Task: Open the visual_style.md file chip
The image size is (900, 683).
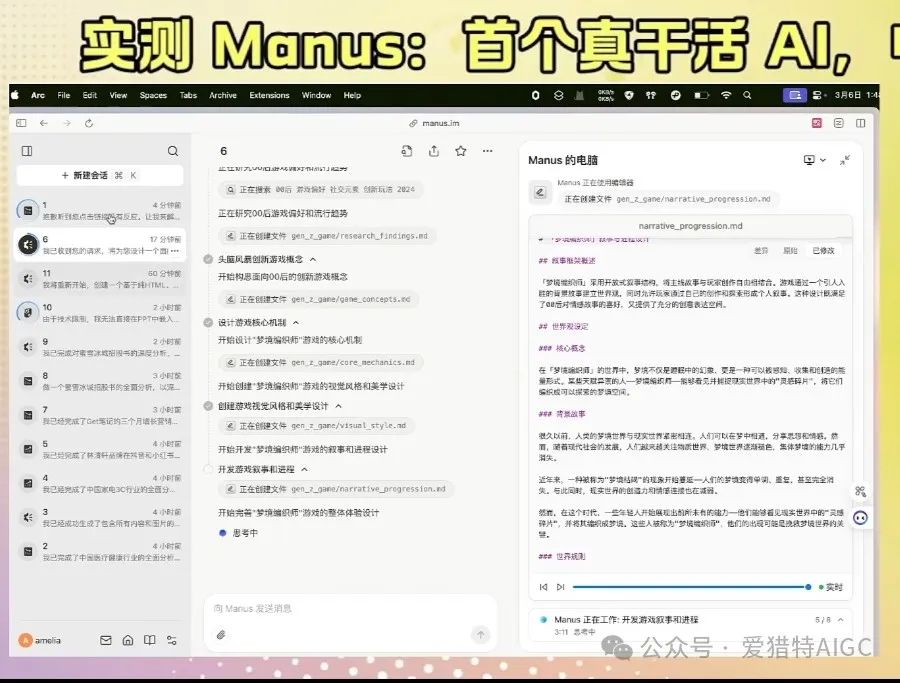Action: click(317, 425)
